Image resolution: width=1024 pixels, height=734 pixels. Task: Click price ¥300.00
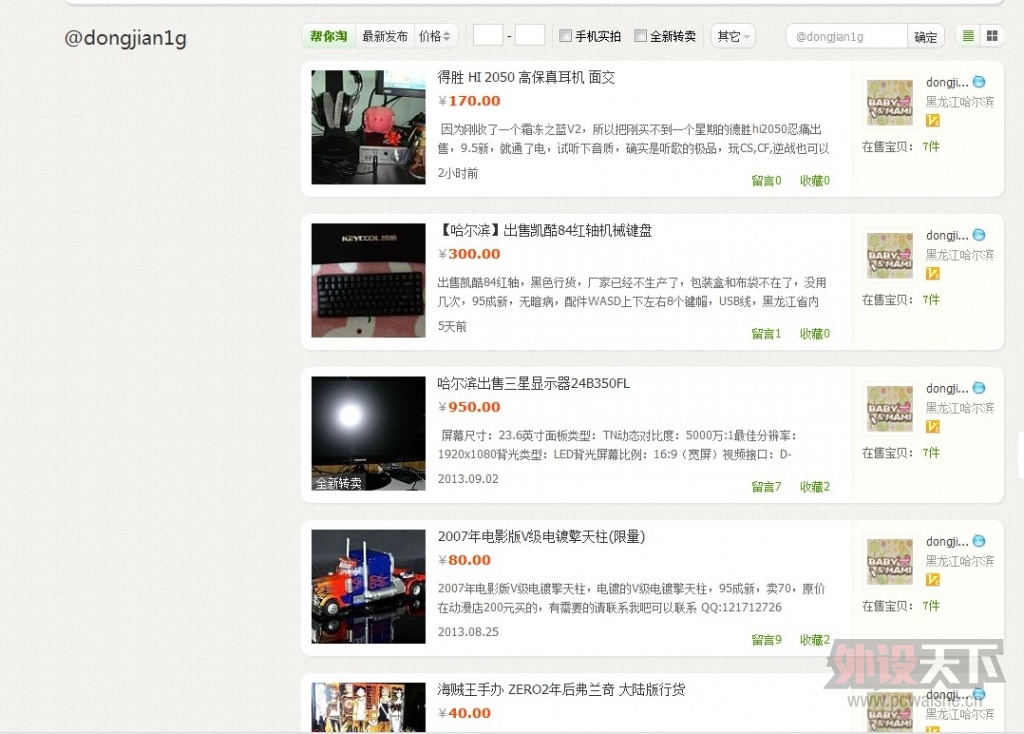tap(469, 254)
